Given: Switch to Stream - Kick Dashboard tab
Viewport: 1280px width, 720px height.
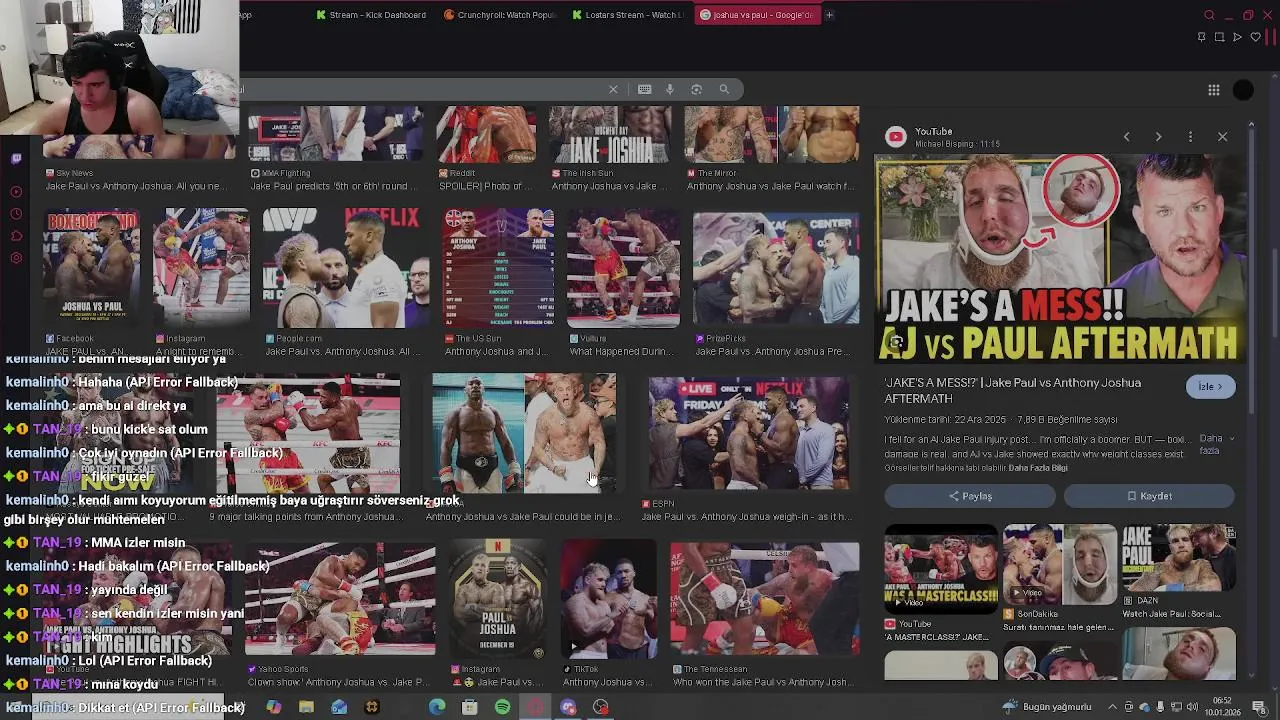Looking at the screenshot, I should (371, 15).
